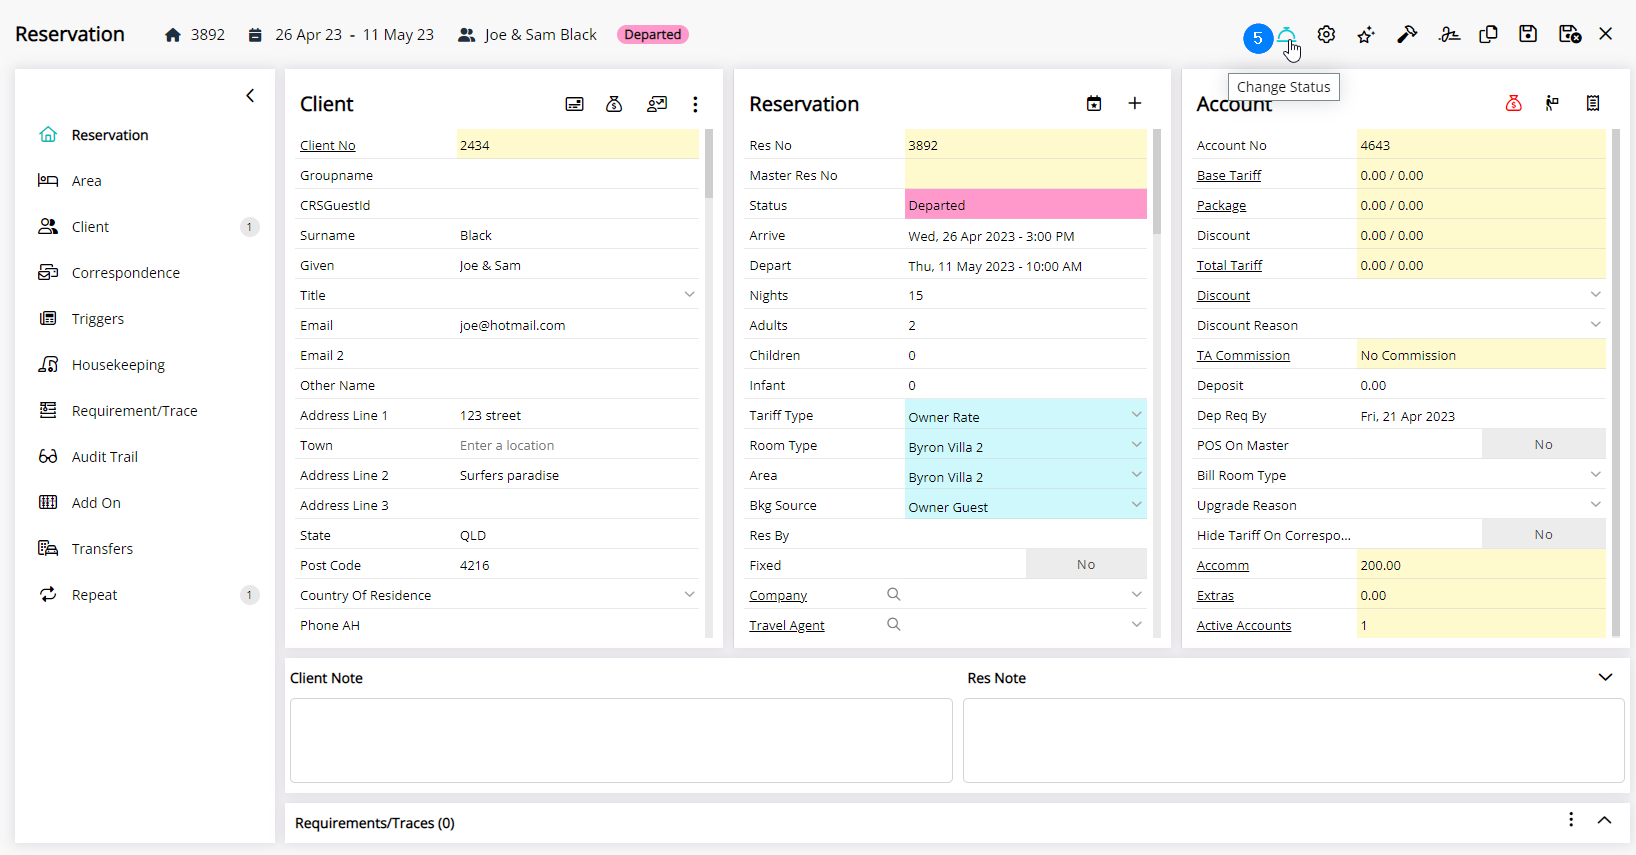Toggle the POS On Master switch

coord(1543,445)
